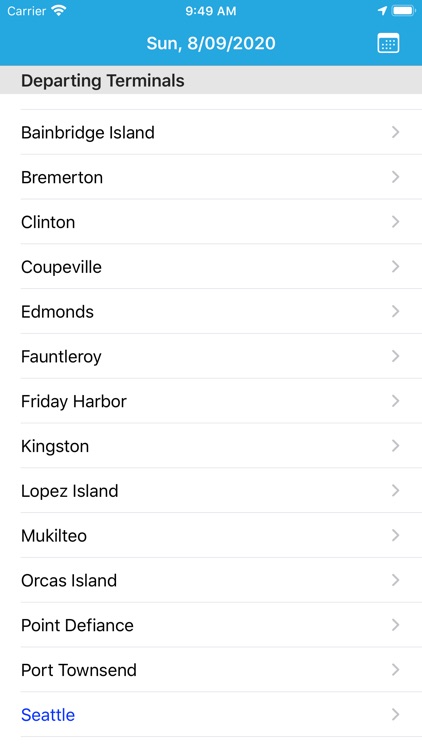This screenshot has width=422, height=750.
Task: Open the highlighted Seattle terminal link
Action: (48, 715)
